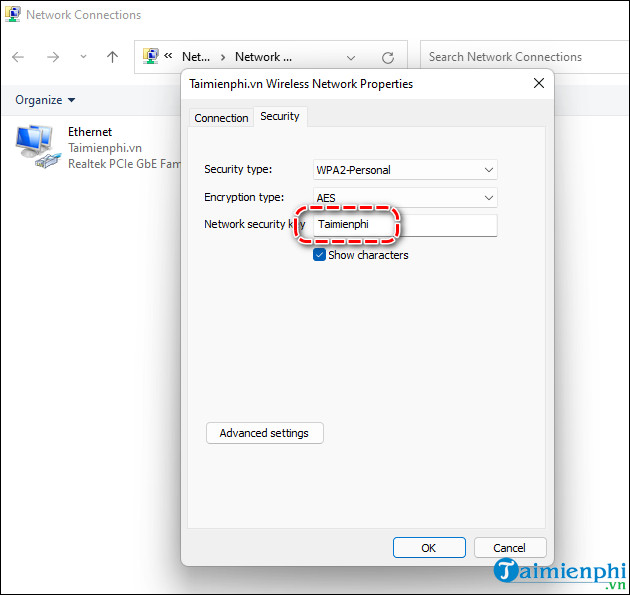Open the recent locations chevron
Screen dimensions: 630x595
83,57
